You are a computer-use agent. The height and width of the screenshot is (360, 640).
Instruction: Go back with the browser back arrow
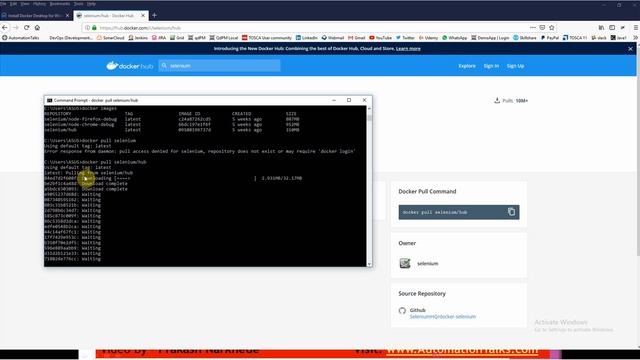click(5, 27)
